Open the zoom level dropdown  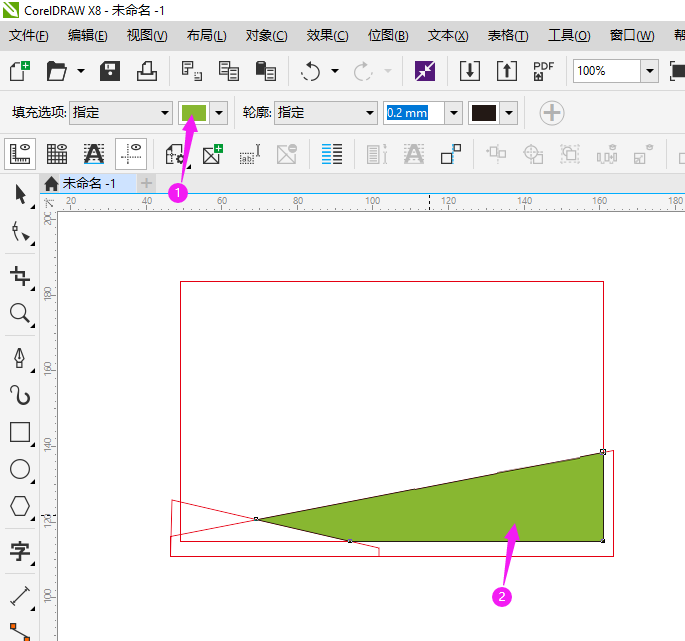tap(650, 71)
